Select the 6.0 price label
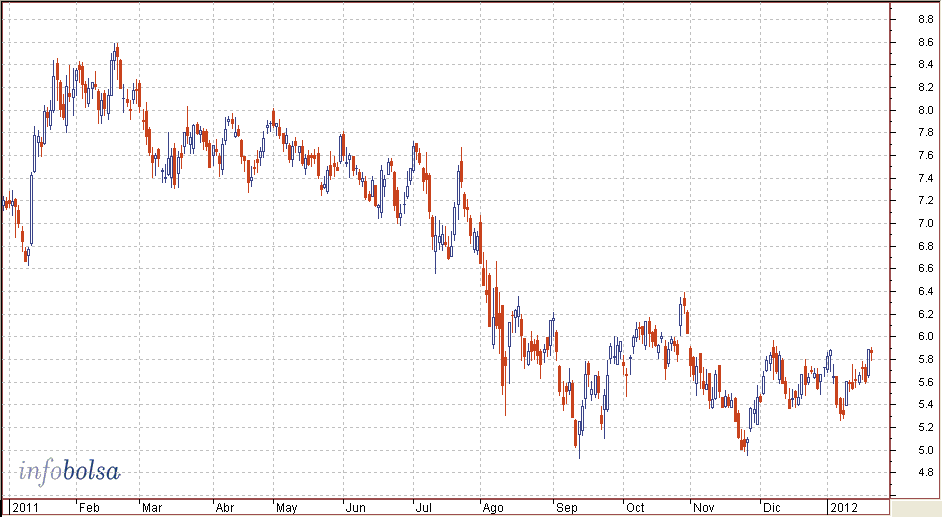 point(926,337)
